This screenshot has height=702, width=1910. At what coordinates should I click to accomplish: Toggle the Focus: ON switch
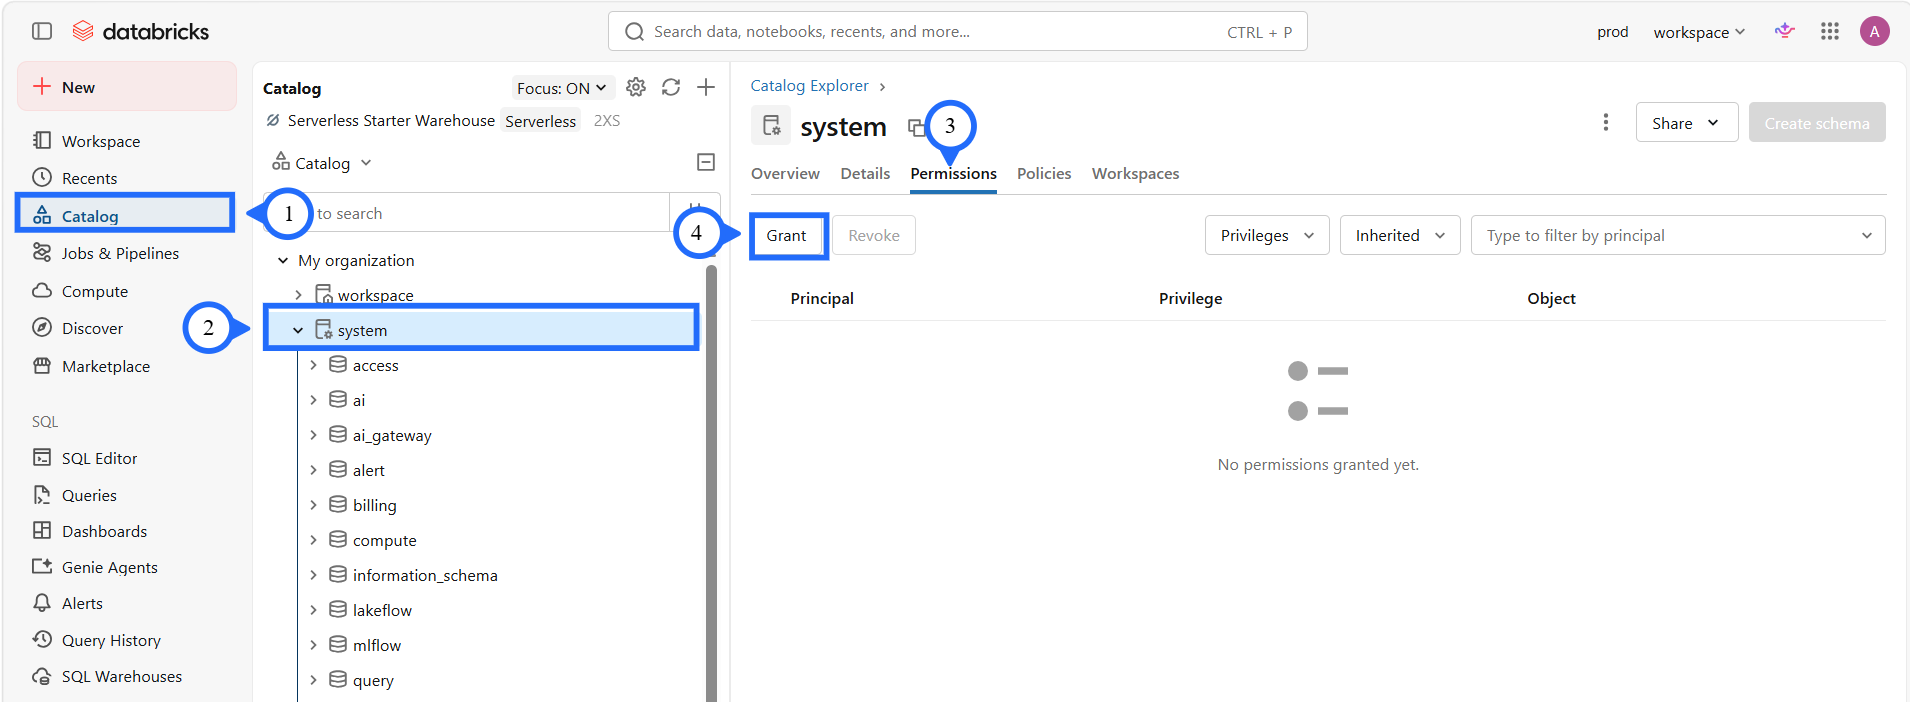(x=562, y=88)
